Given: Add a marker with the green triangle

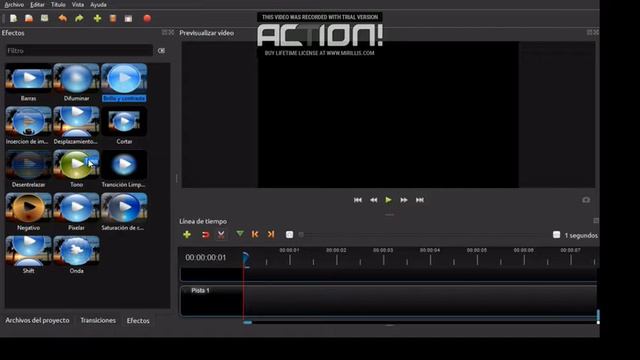Looking at the screenshot, I should [240, 234].
